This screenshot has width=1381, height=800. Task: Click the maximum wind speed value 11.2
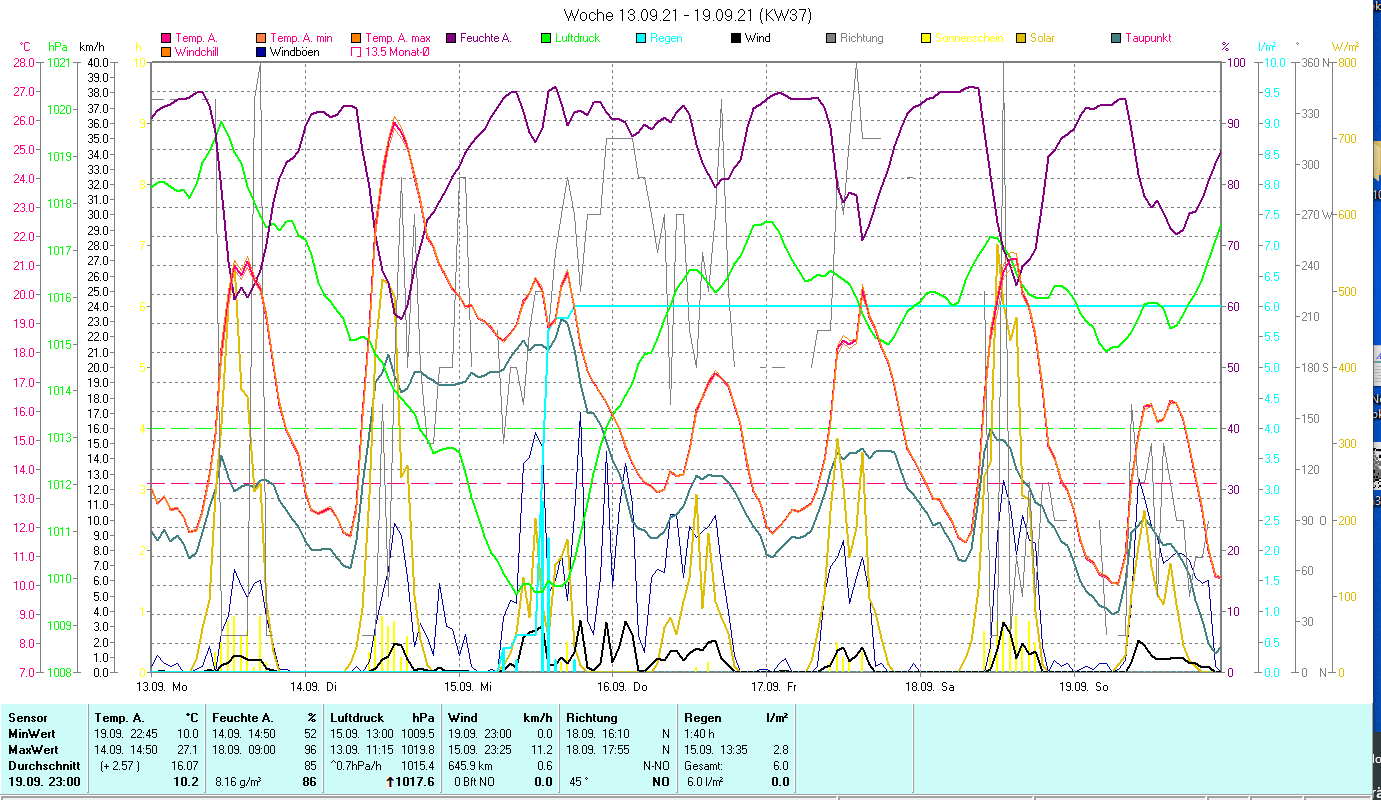click(542, 750)
